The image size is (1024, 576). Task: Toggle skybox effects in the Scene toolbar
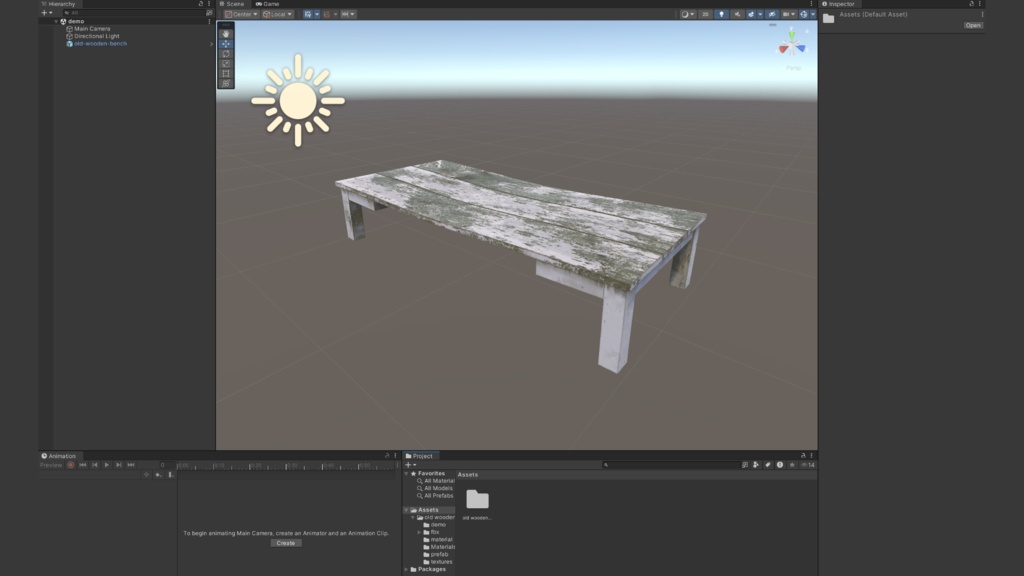coord(751,14)
